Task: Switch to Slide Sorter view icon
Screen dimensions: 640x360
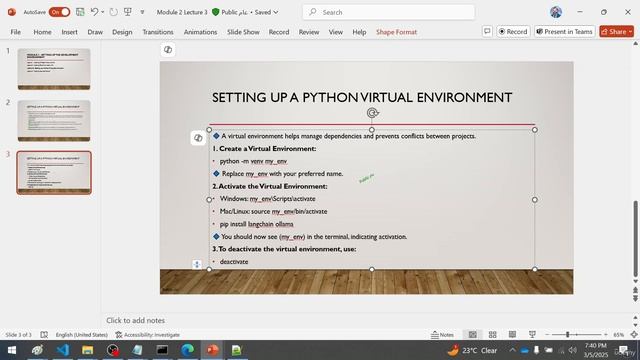Action: pyautogui.click(x=493, y=335)
